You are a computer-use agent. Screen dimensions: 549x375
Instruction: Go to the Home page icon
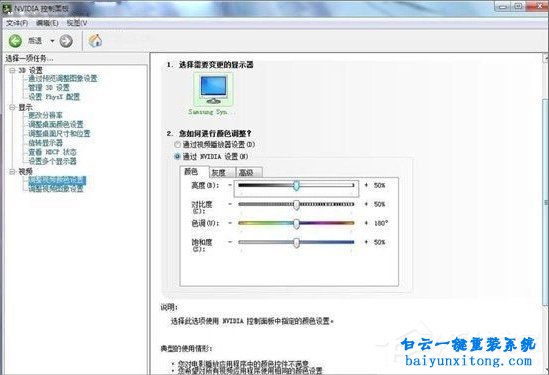click(x=95, y=41)
